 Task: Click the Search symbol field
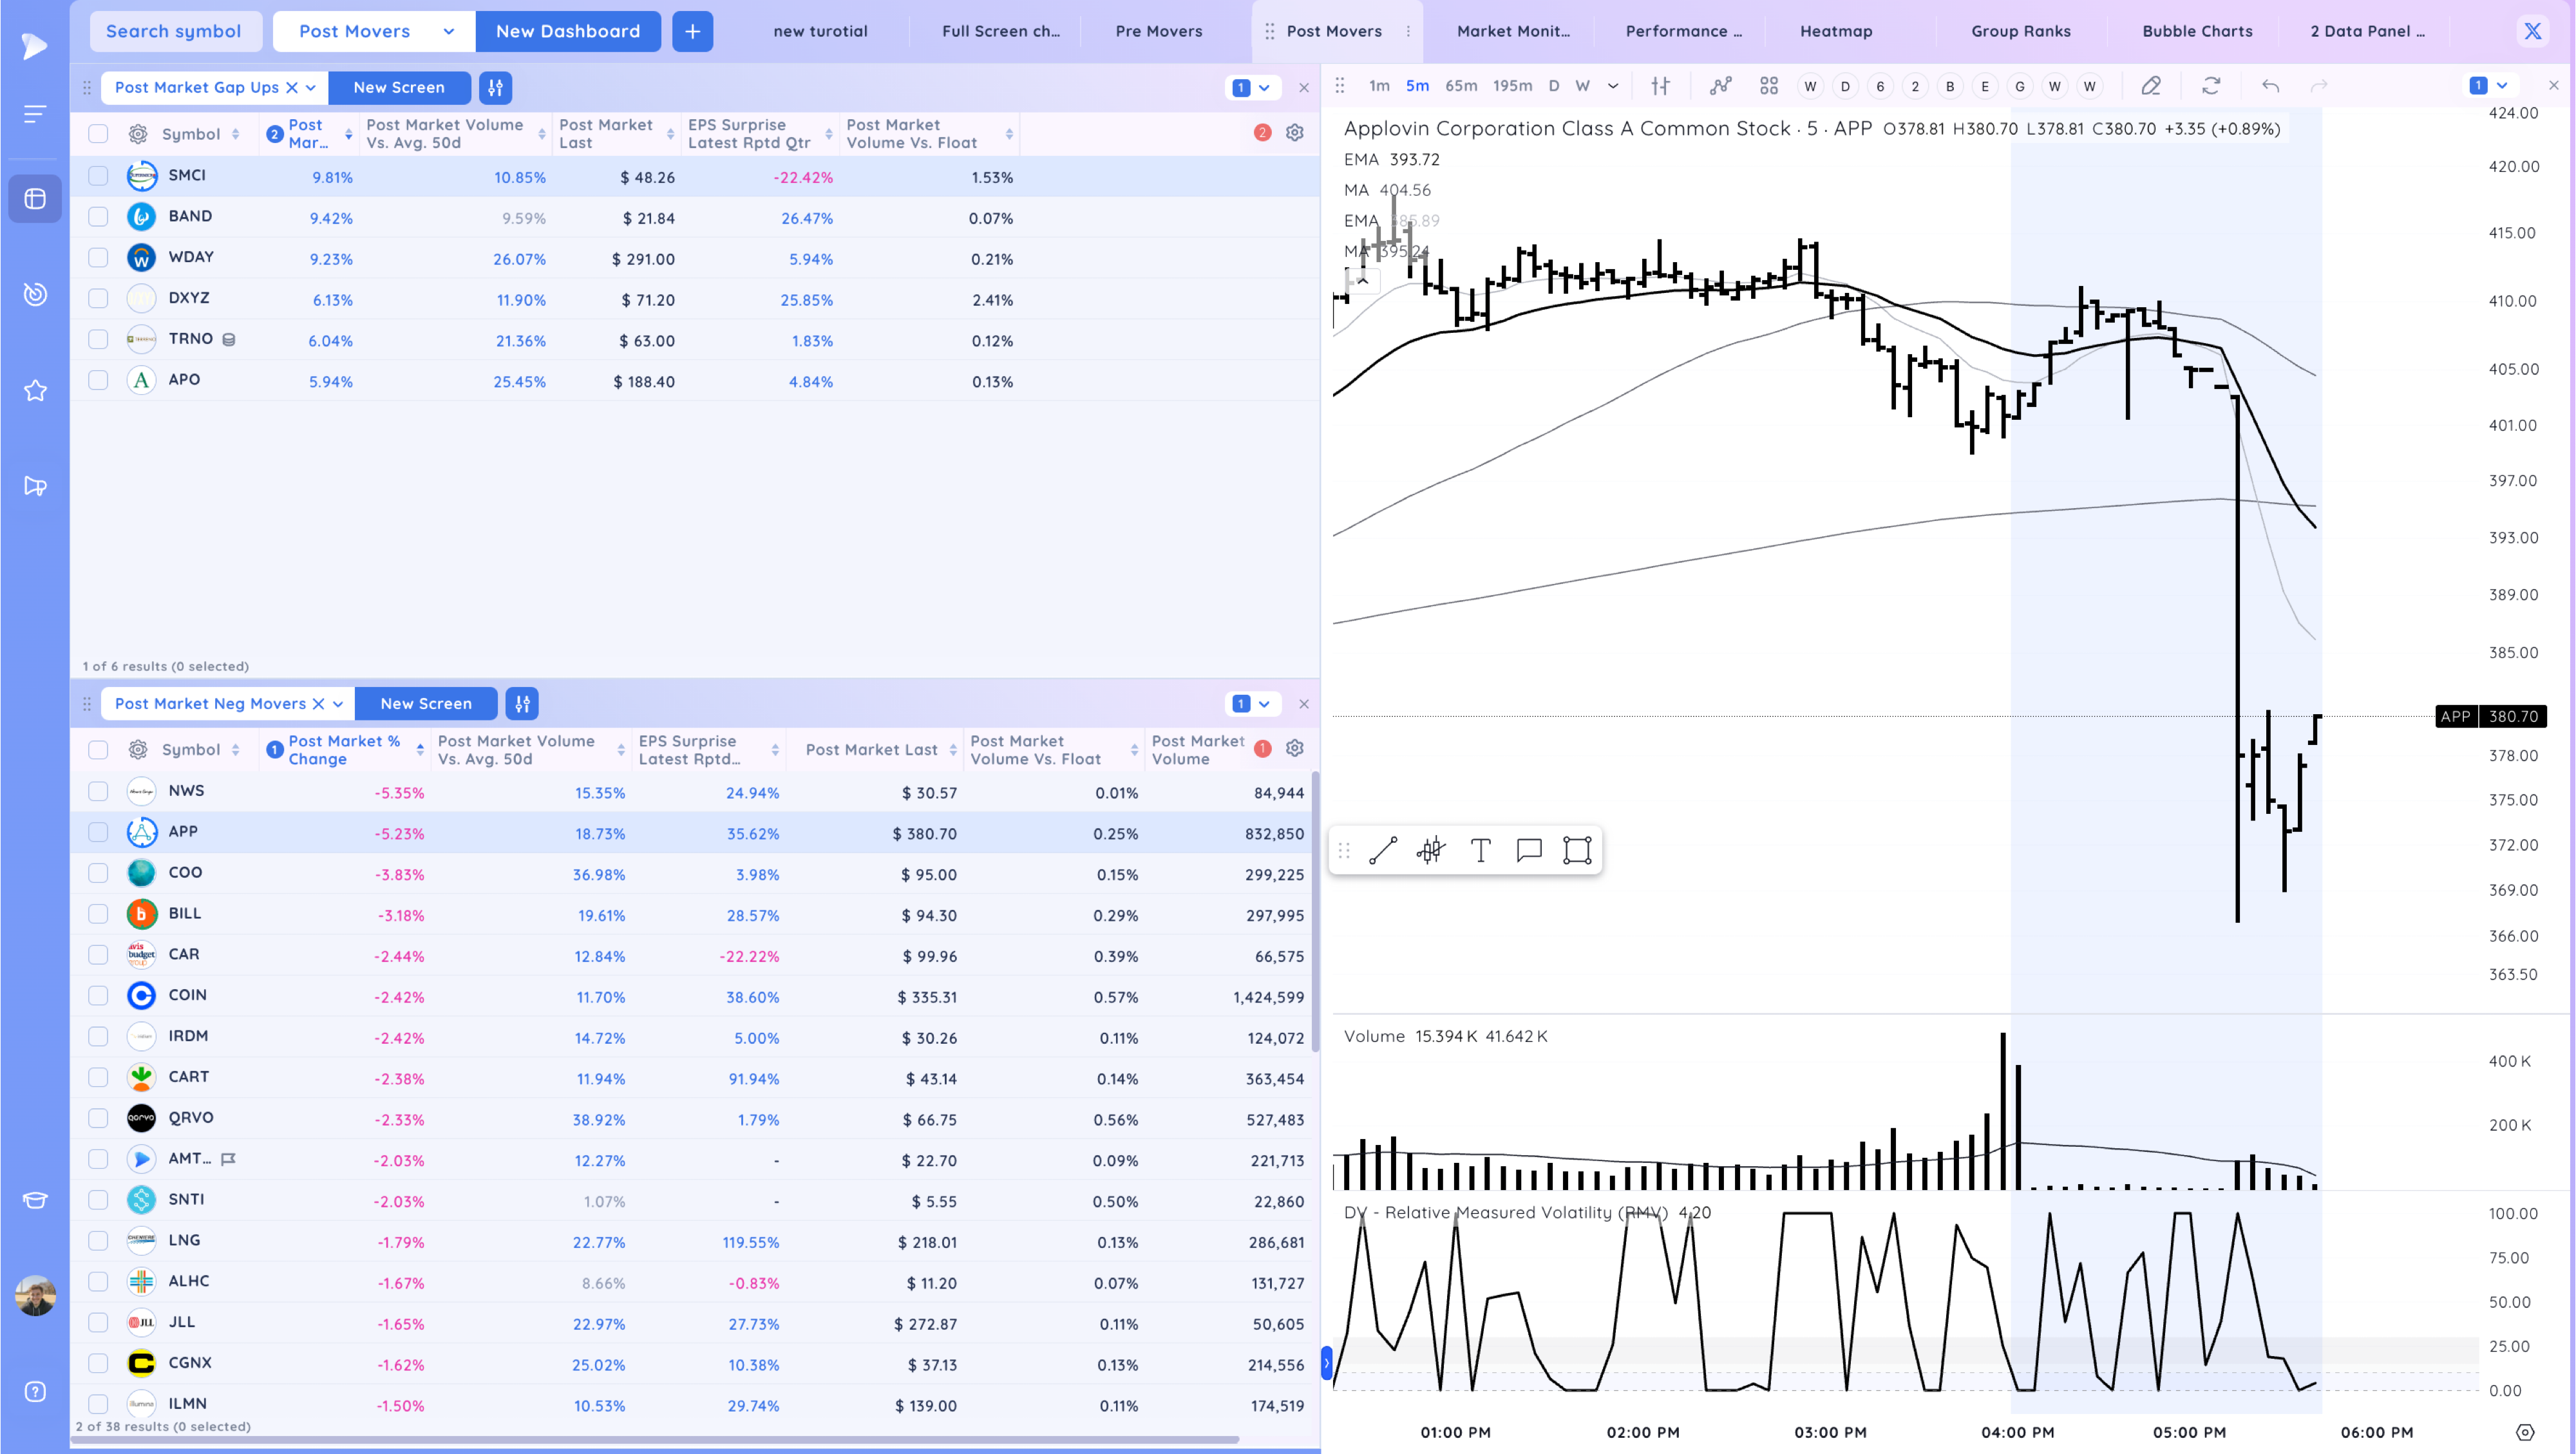click(176, 31)
